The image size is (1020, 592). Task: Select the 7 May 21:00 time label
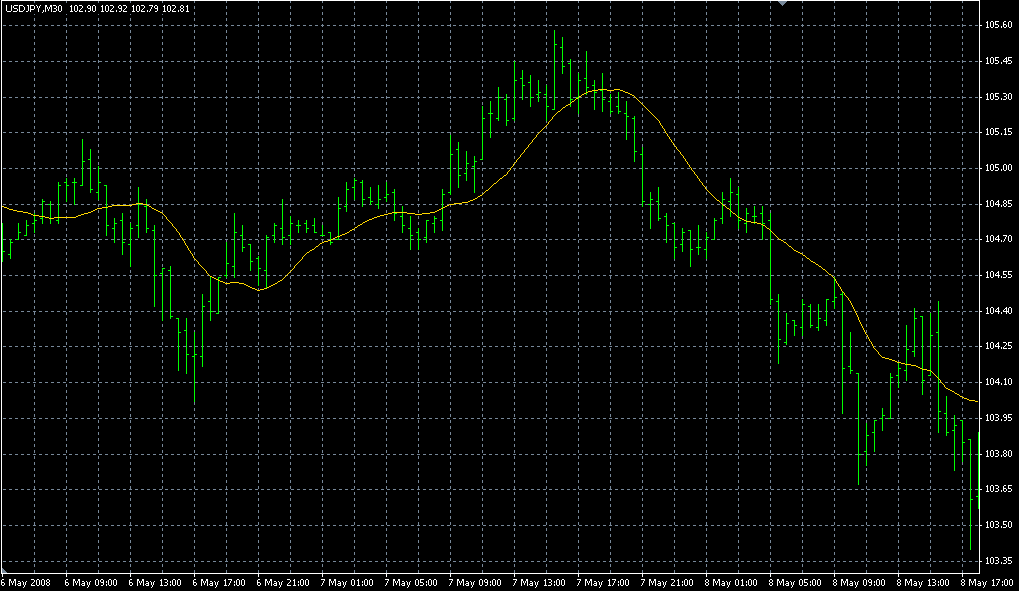click(666, 582)
